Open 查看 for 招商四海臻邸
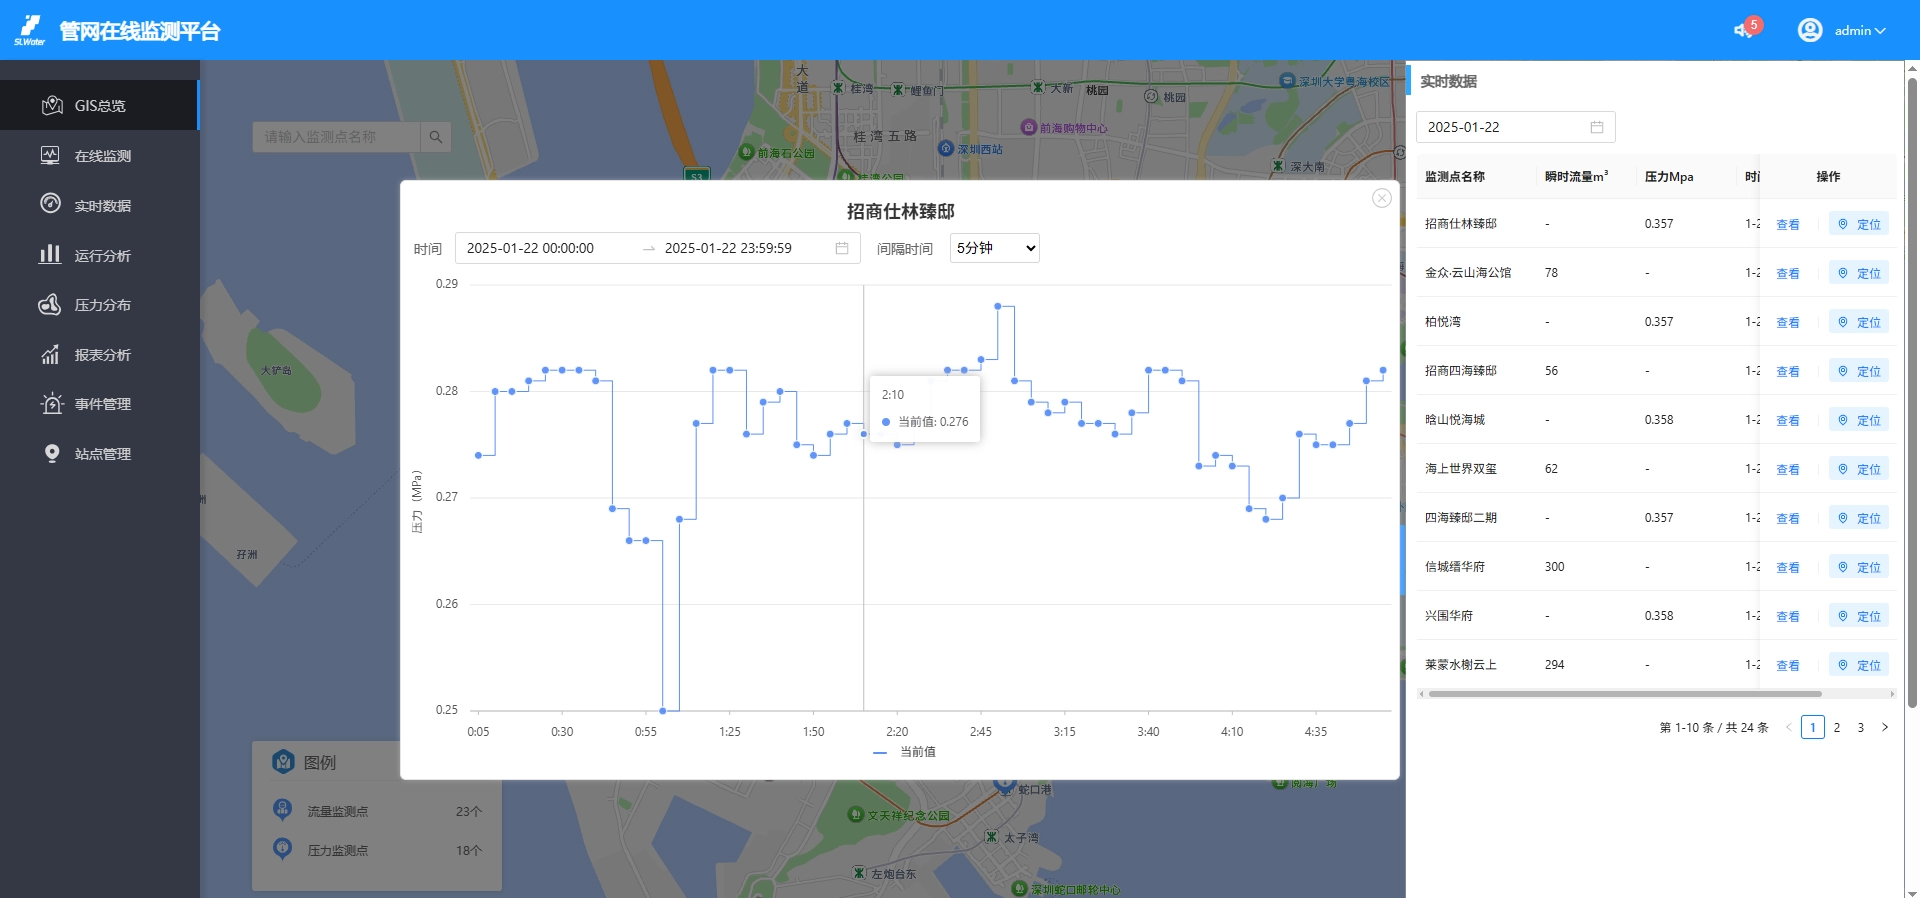This screenshot has height=898, width=1920. click(x=1788, y=372)
